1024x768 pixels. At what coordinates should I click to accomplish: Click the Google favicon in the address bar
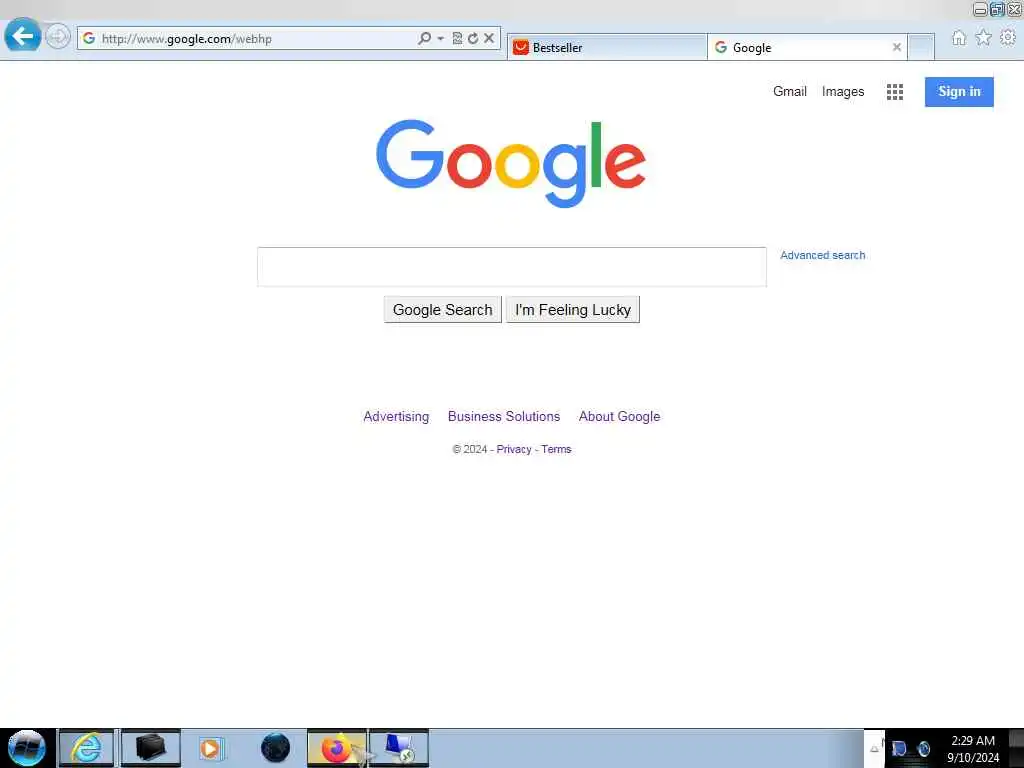tap(89, 39)
